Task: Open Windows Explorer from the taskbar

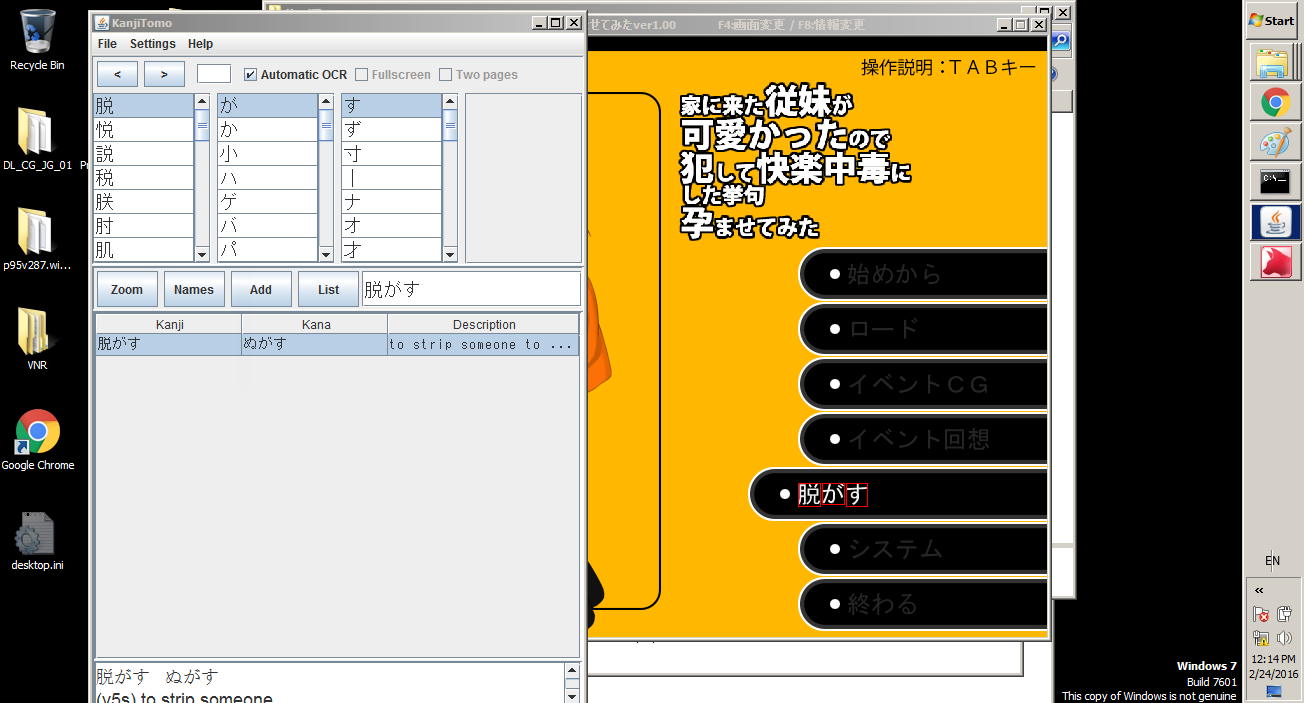Action: click(1274, 63)
